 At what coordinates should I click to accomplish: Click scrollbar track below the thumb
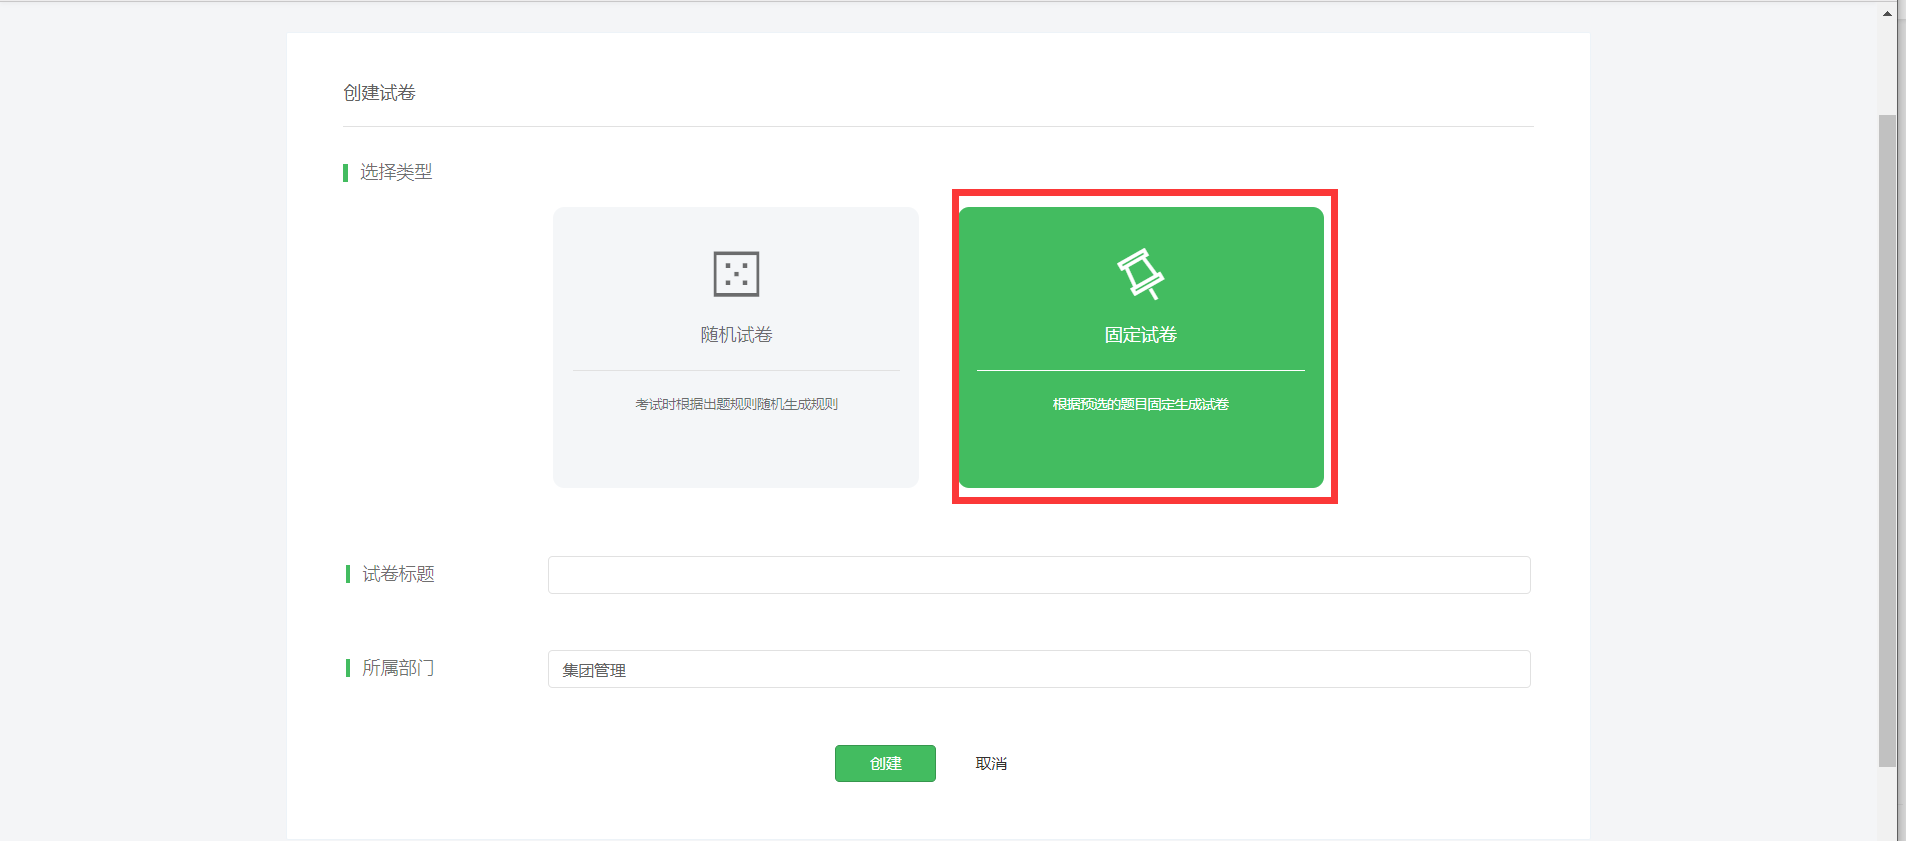point(1887,805)
